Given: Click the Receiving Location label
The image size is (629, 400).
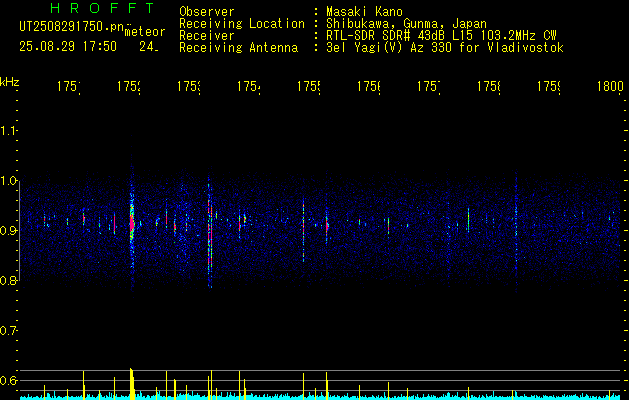Looking at the screenshot, I should 242,23.
